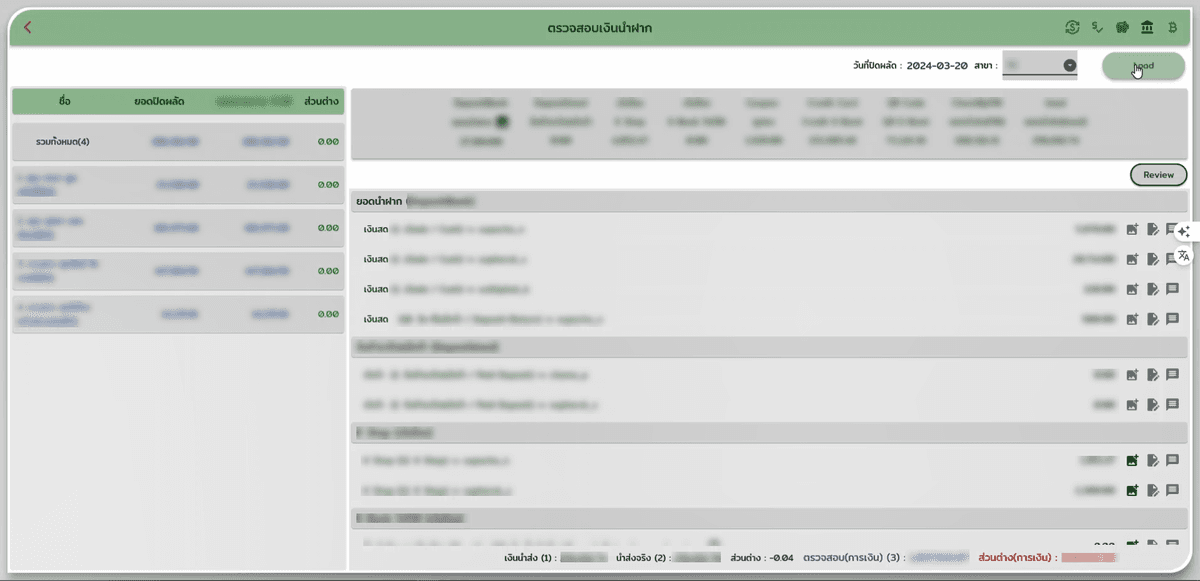The image size is (1200, 581).
Task: Click the red ส่วนต่าง(การเงิน) footer label
Action: [1016, 556]
